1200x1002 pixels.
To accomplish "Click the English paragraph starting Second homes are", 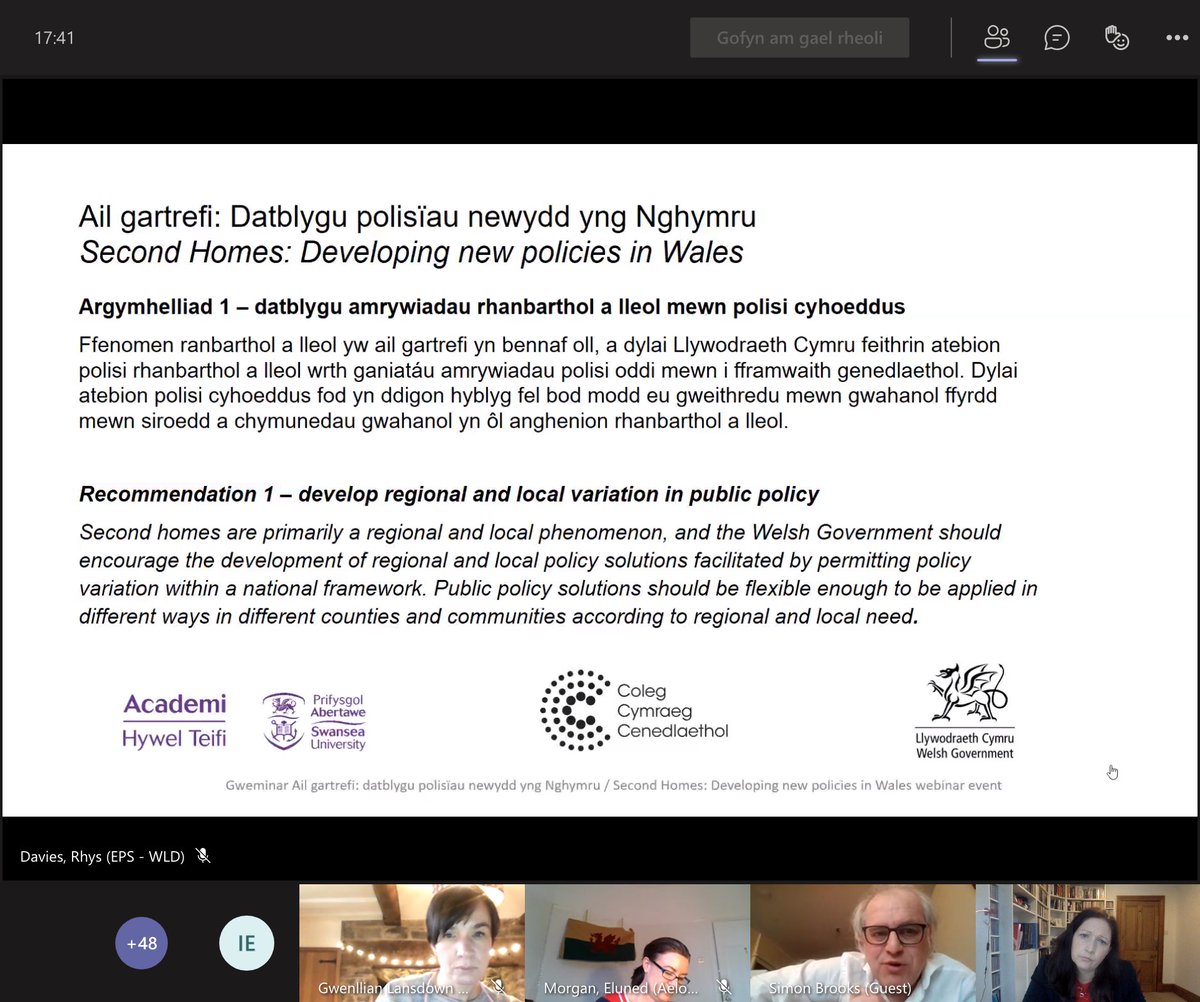I will [558, 574].
